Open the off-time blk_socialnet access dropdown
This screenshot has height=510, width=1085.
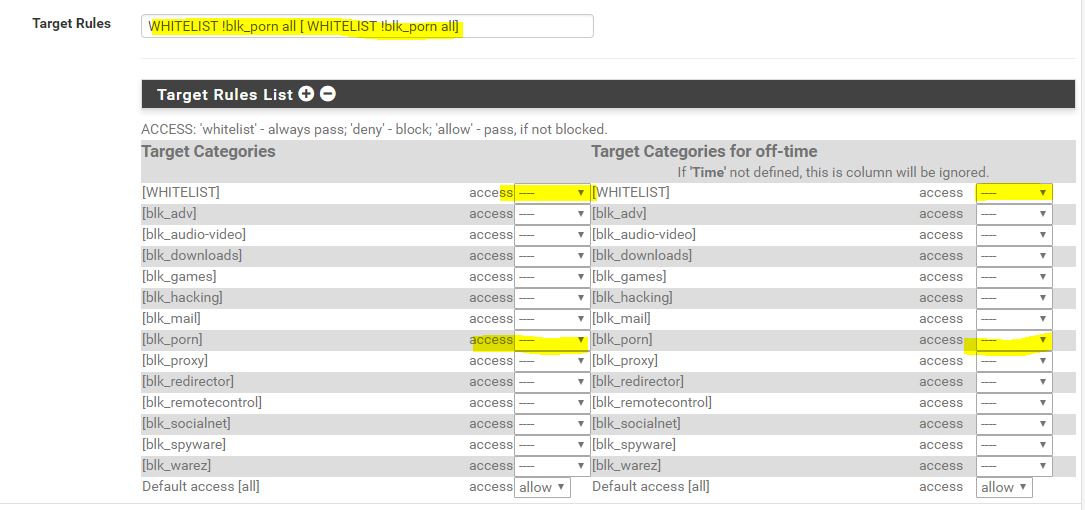1014,424
